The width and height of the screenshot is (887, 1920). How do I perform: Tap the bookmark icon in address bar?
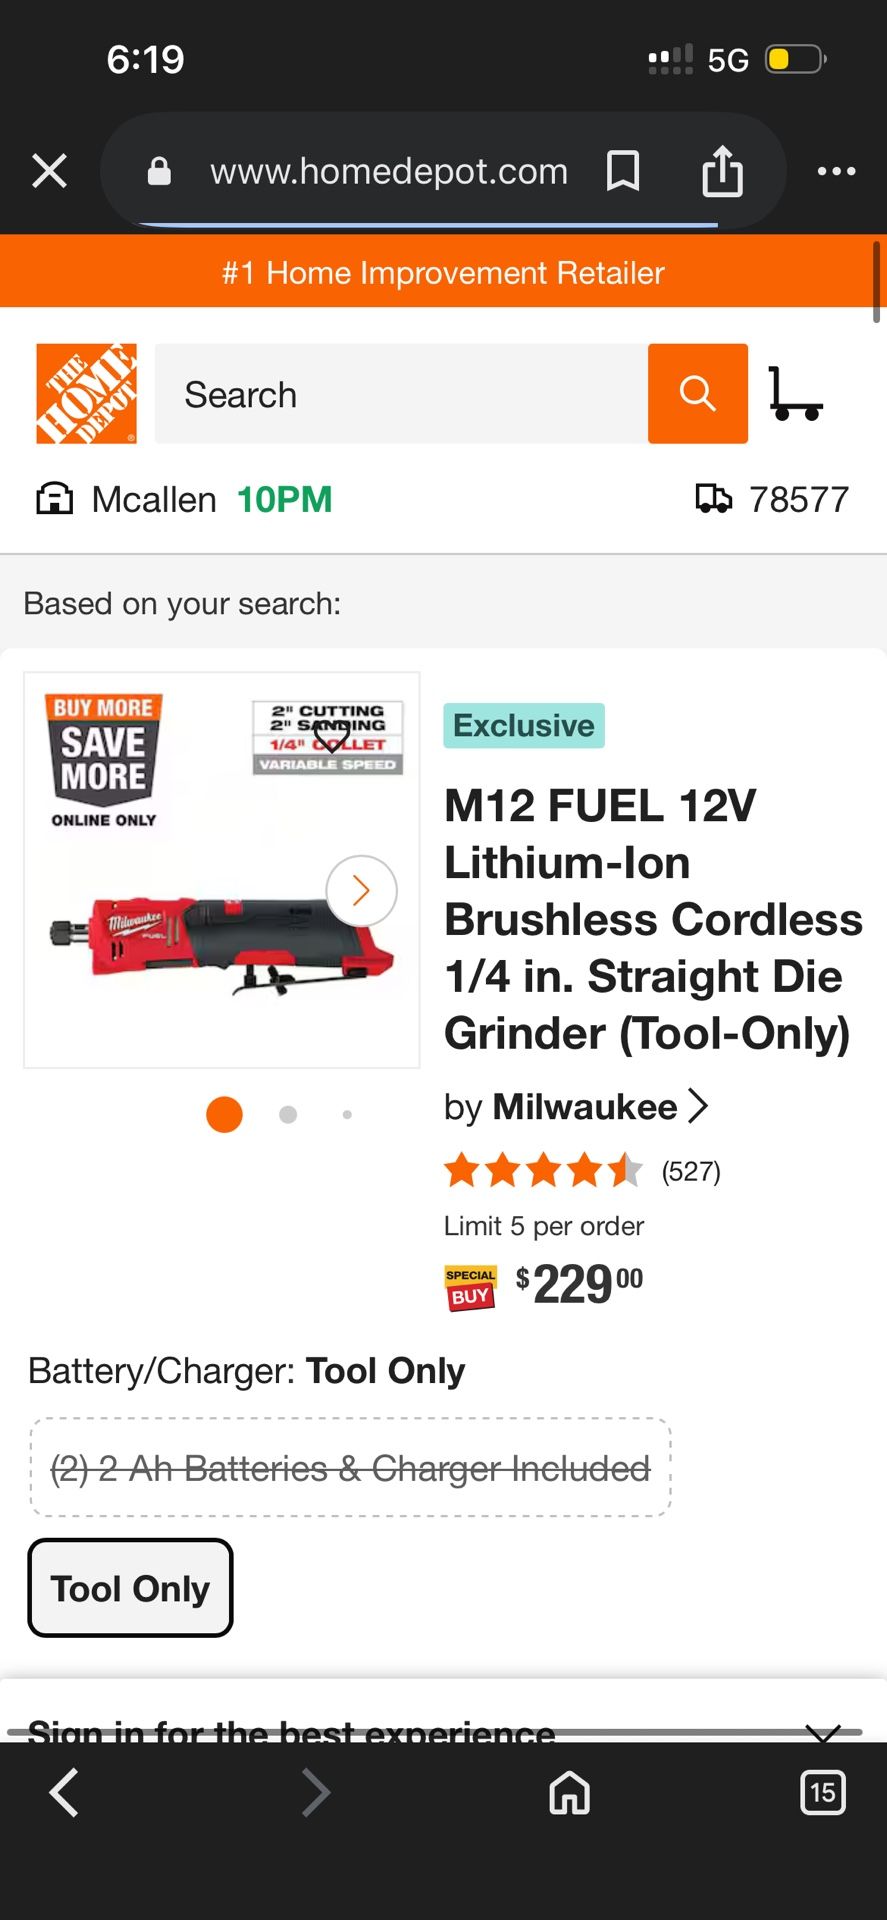click(623, 171)
